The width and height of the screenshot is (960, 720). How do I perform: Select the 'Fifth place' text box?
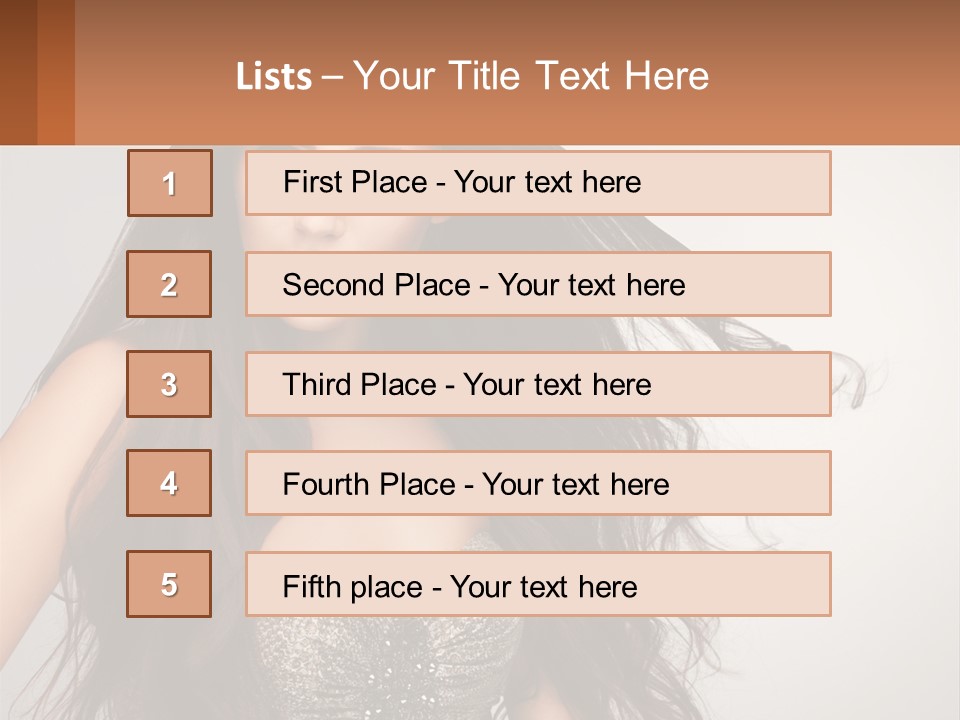[538, 584]
